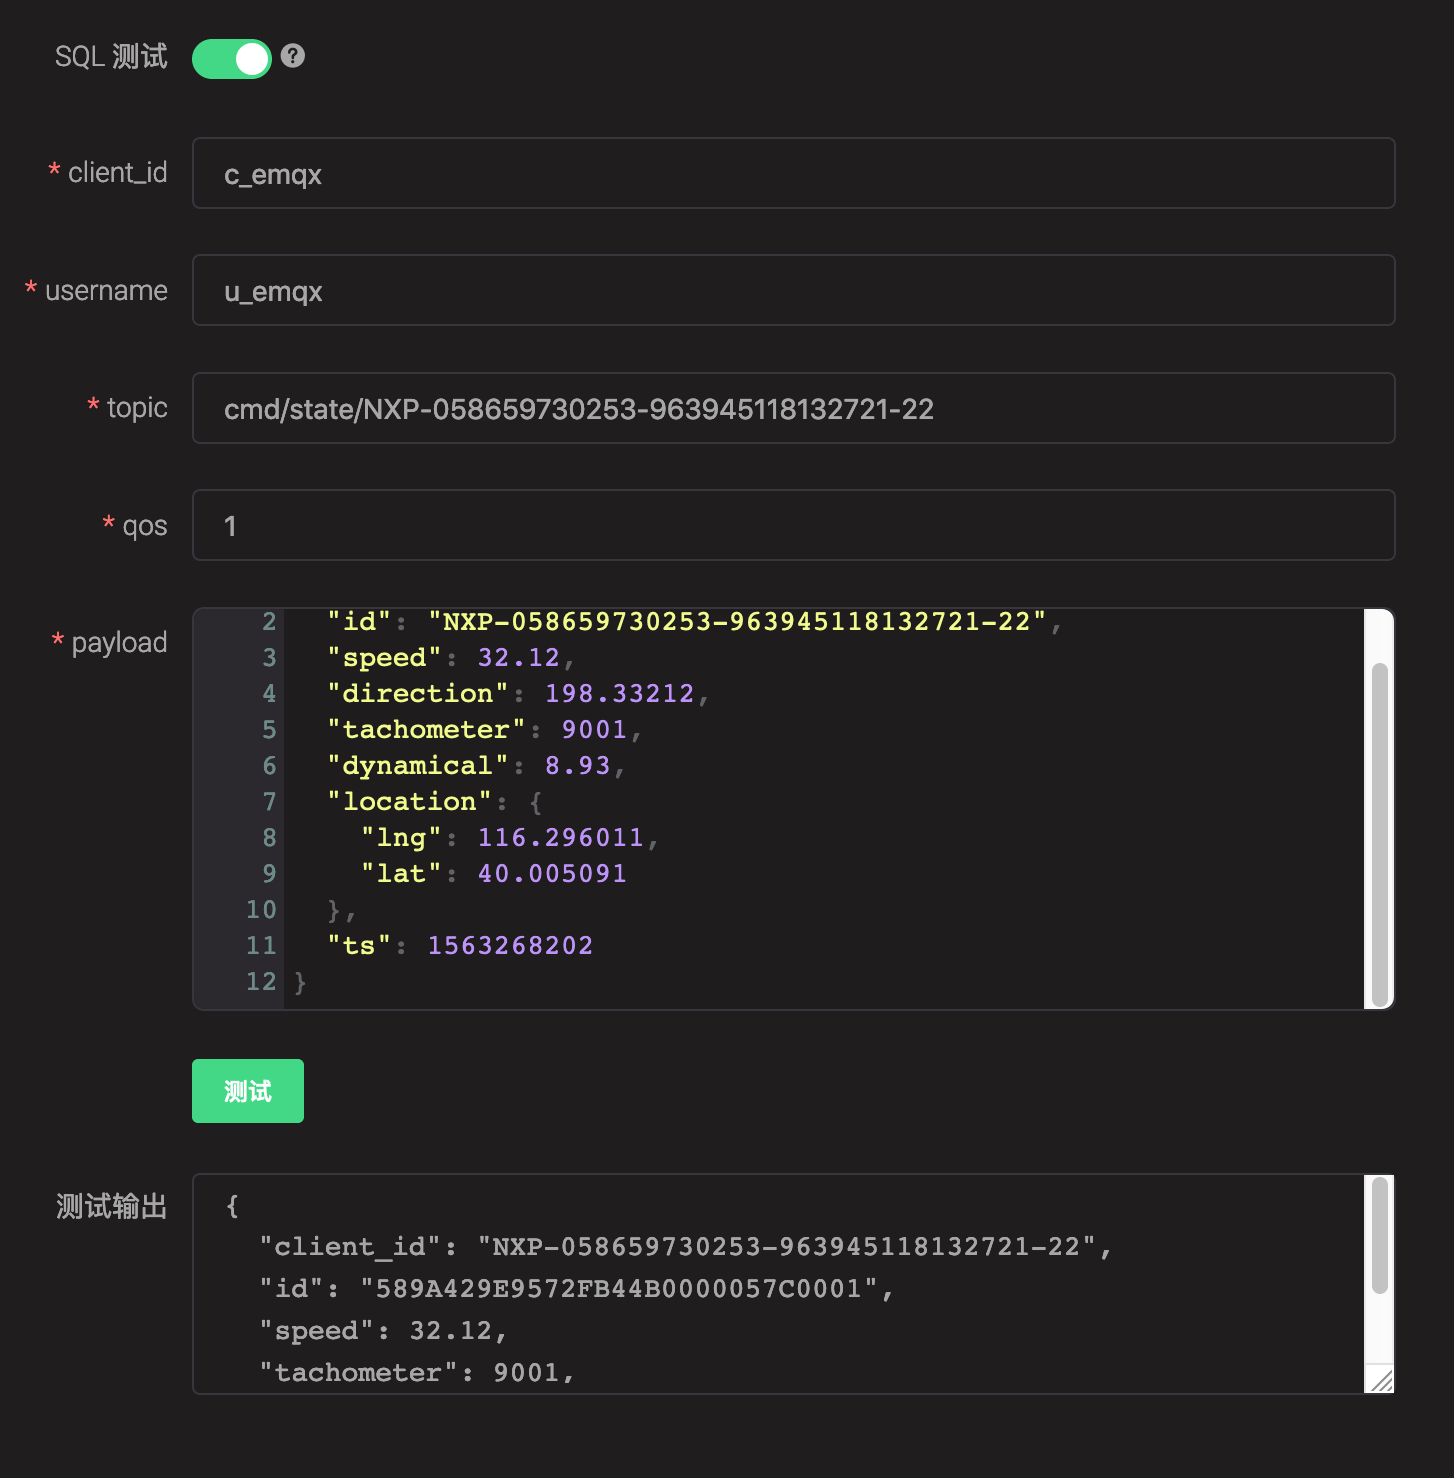The image size is (1454, 1478).
Task: Select the topic input field
Action: pyautogui.click(x=793, y=408)
